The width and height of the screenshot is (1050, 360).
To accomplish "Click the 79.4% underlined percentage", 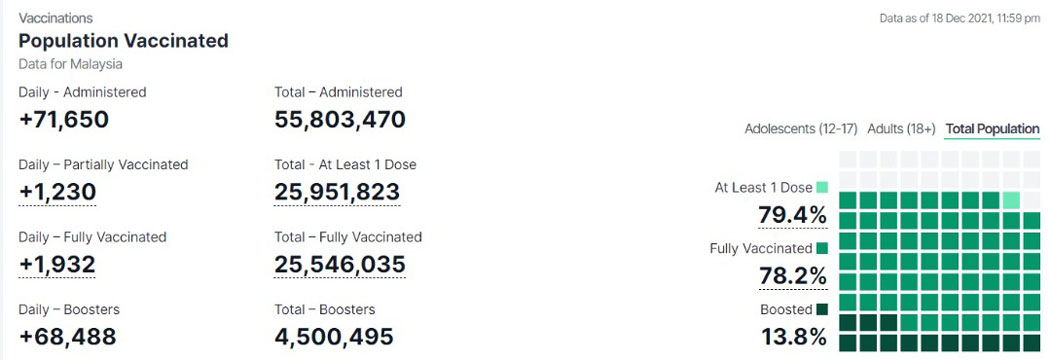I will [792, 215].
